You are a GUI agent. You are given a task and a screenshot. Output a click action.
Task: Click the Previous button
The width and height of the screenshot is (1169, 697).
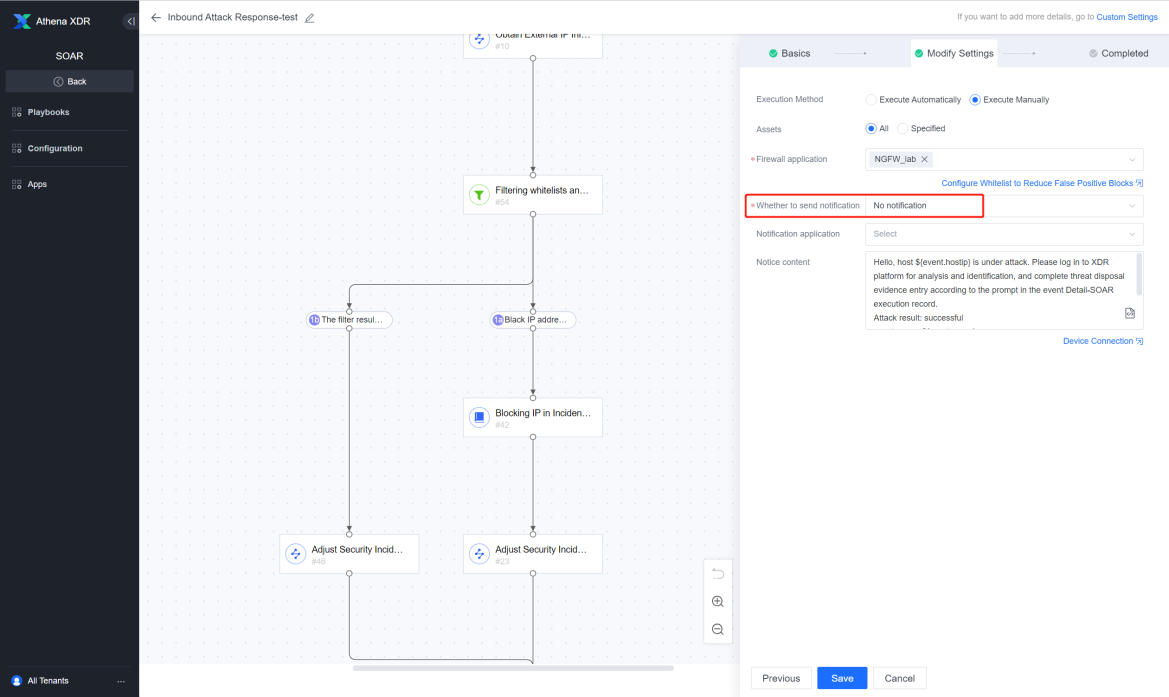(x=781, y=678)
